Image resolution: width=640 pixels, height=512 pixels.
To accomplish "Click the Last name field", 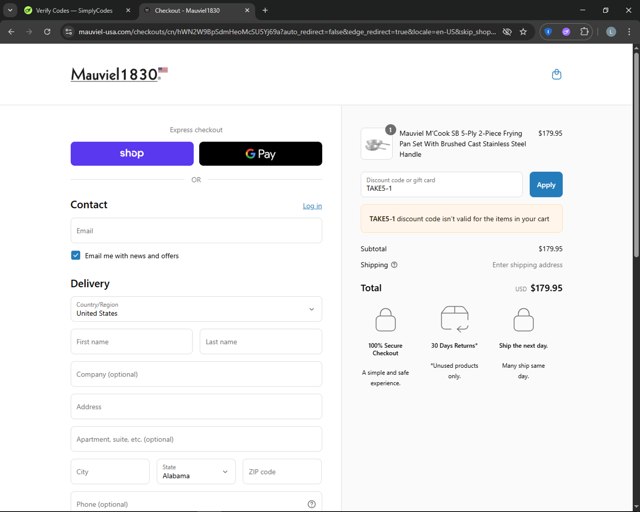I will [261, 342].
